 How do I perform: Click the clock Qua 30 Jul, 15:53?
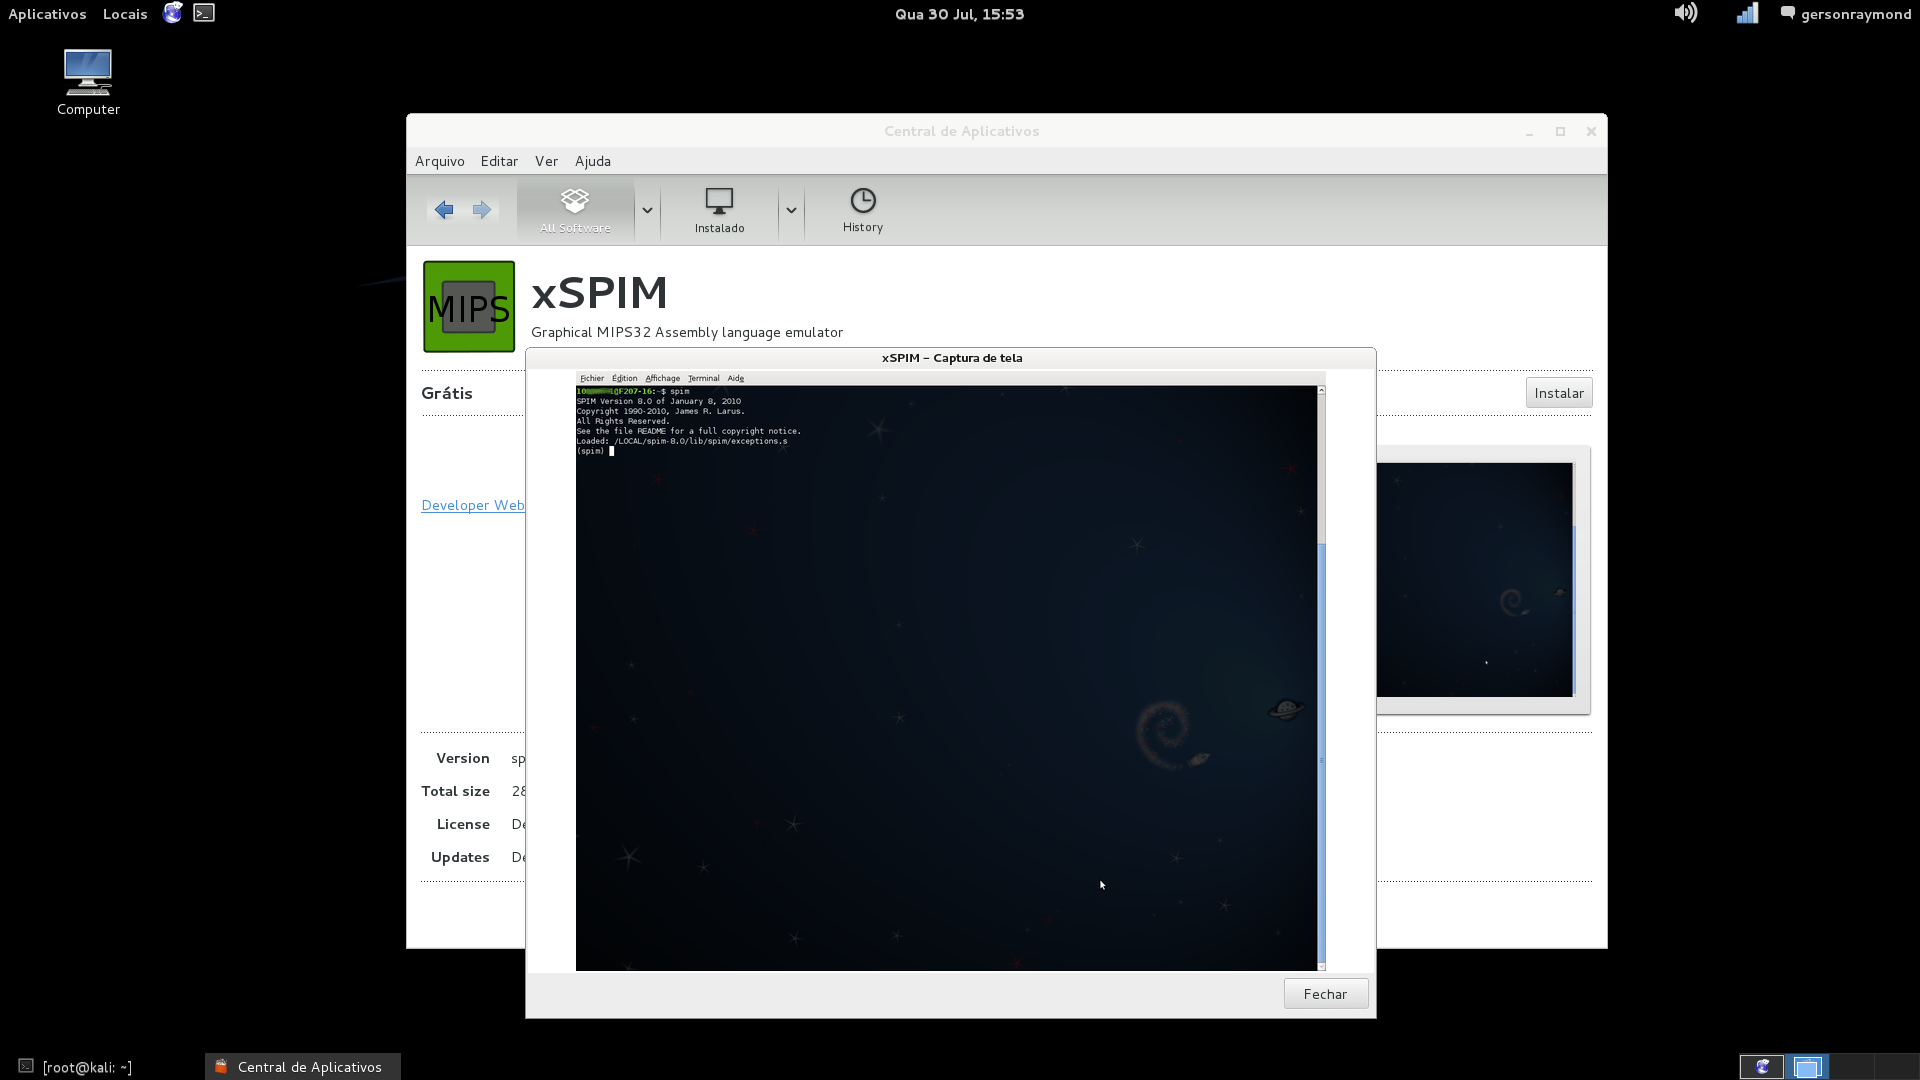(959, 14)
